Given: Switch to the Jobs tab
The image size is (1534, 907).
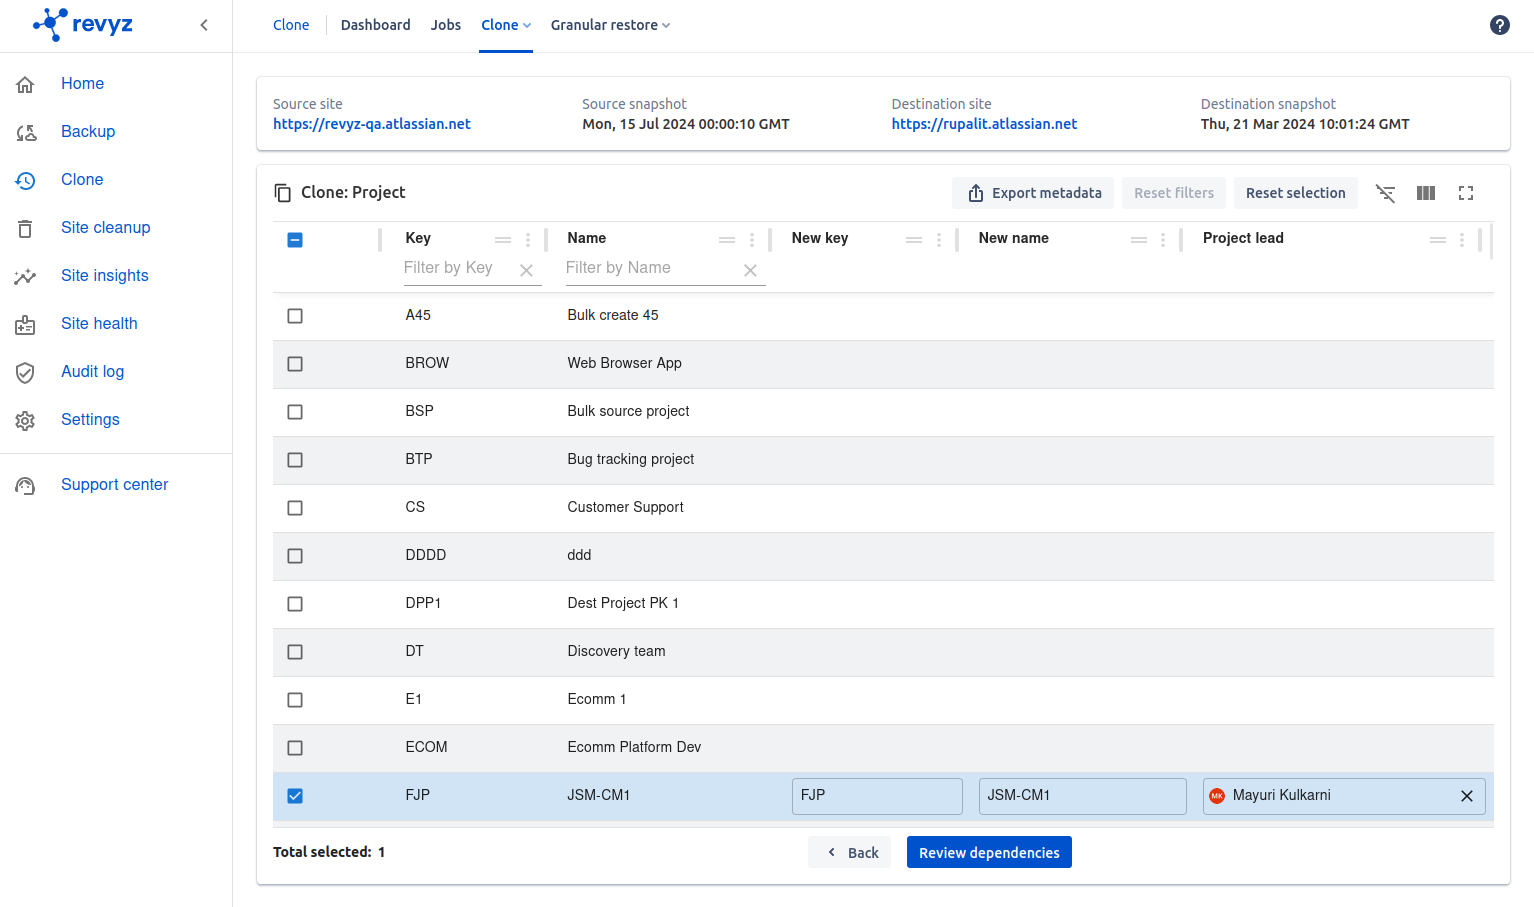Looking at the screenshot, I should click(x=445, y=25).
